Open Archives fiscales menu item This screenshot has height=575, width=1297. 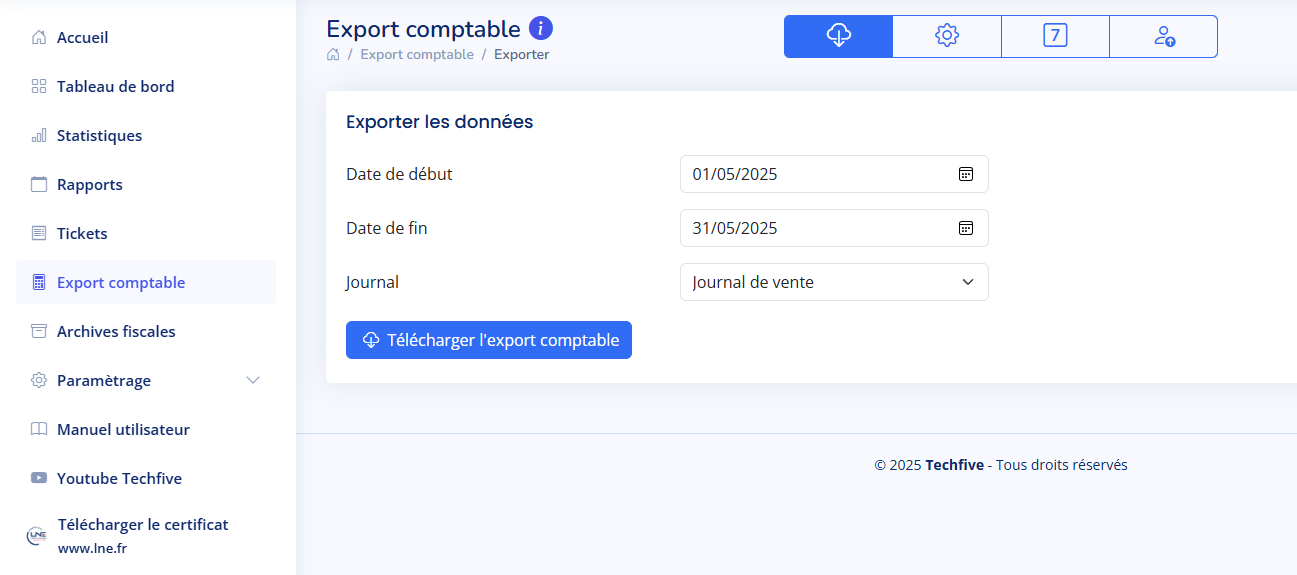(x=115, y=331)
